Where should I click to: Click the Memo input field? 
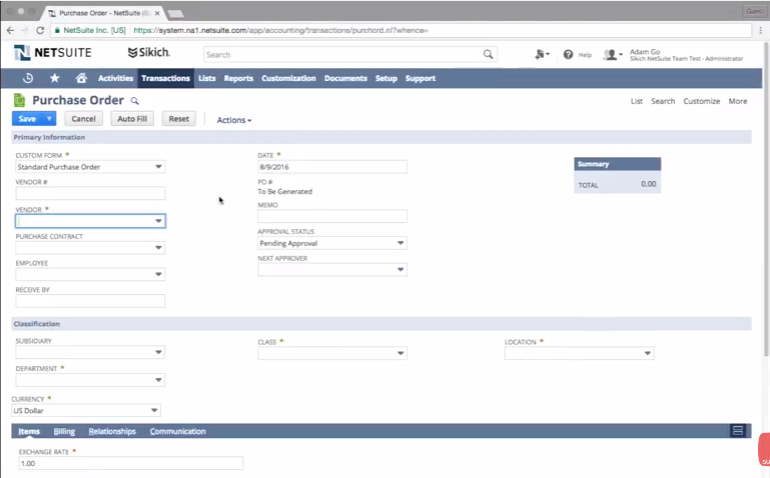click(x=332, y=216)
